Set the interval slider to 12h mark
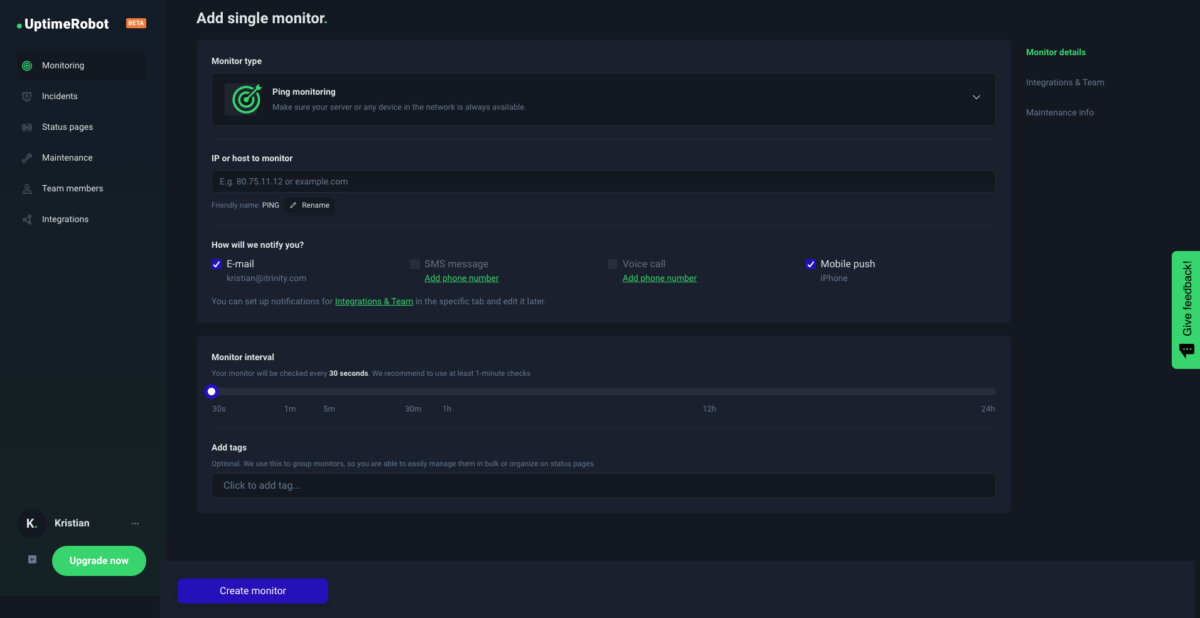This screenshot has width=1200, height=618. pyautogui.click(x=709, y=391)
